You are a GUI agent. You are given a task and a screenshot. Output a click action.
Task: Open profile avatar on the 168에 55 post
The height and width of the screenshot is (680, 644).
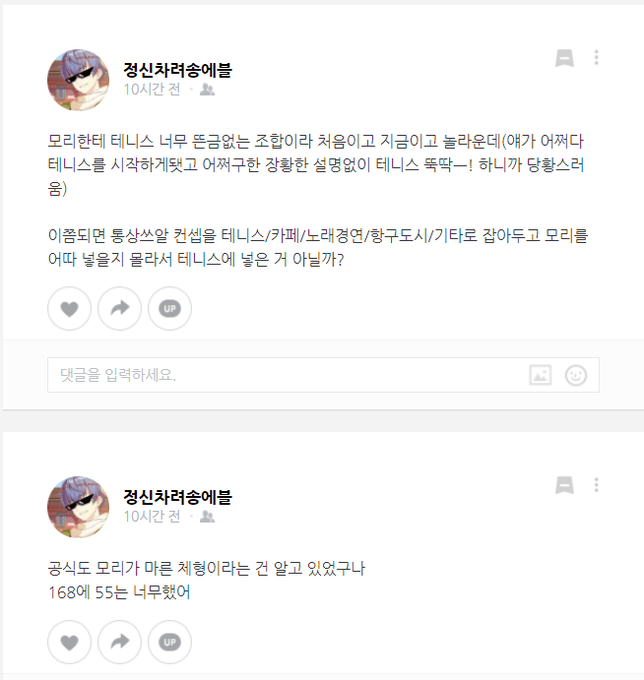pos(78,507)
